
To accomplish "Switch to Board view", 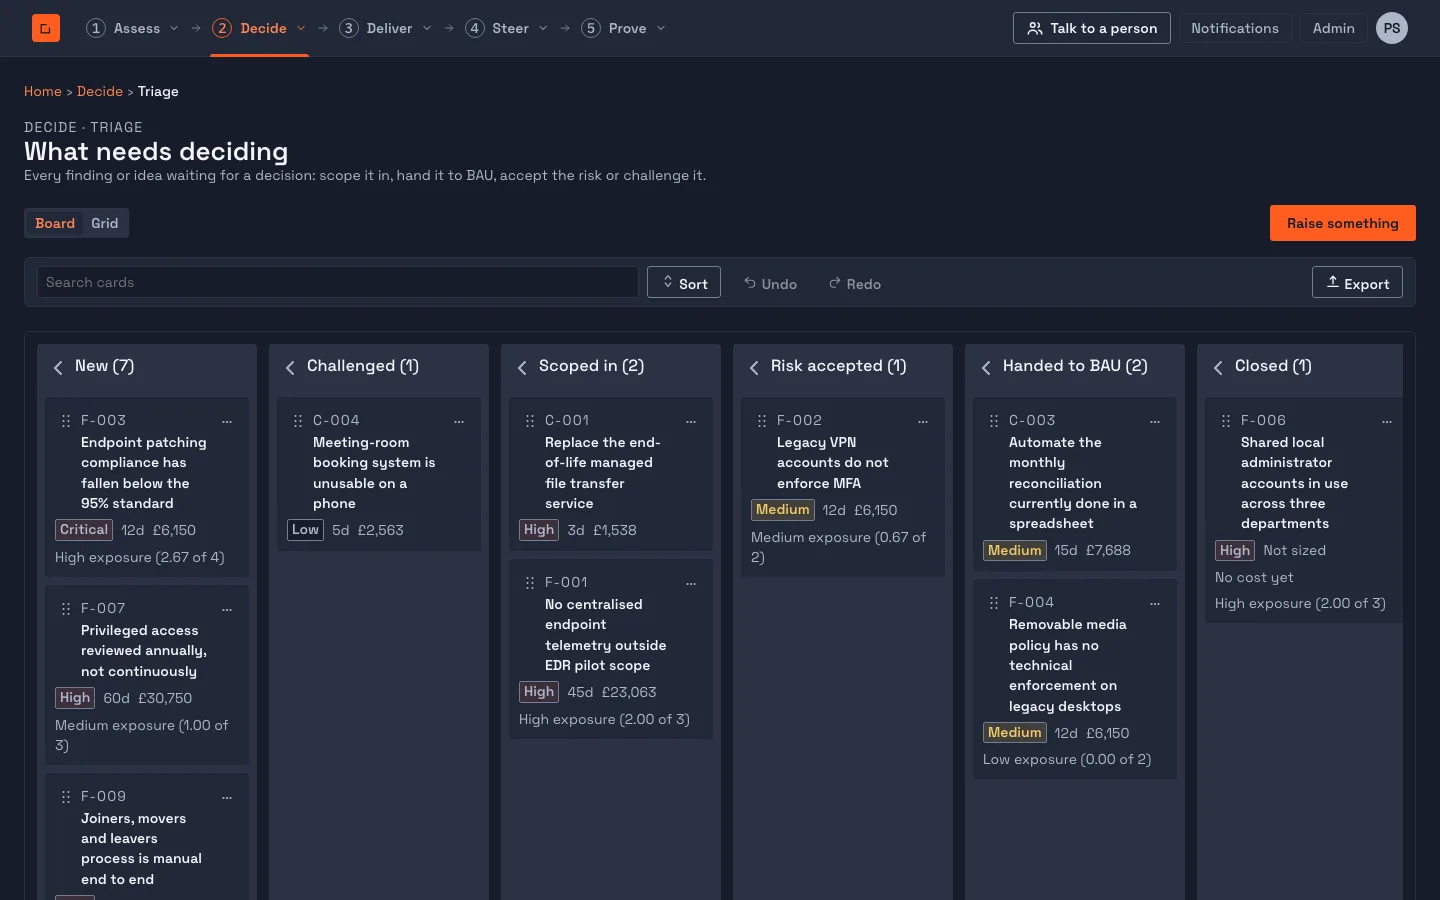I will [x=55, y=223].
